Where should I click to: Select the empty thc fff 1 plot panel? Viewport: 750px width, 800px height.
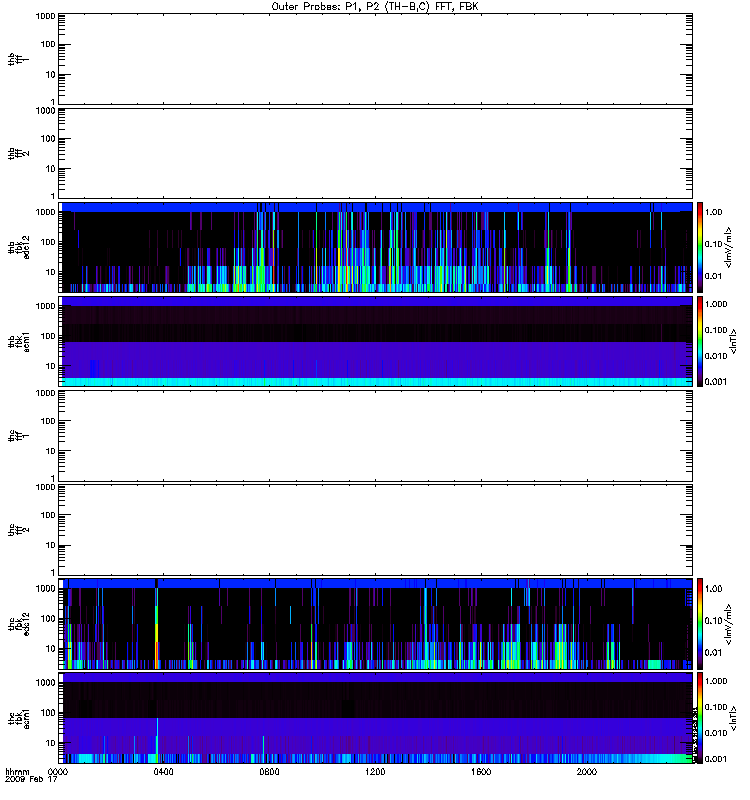pyautogui.click(x=376, y=436)
